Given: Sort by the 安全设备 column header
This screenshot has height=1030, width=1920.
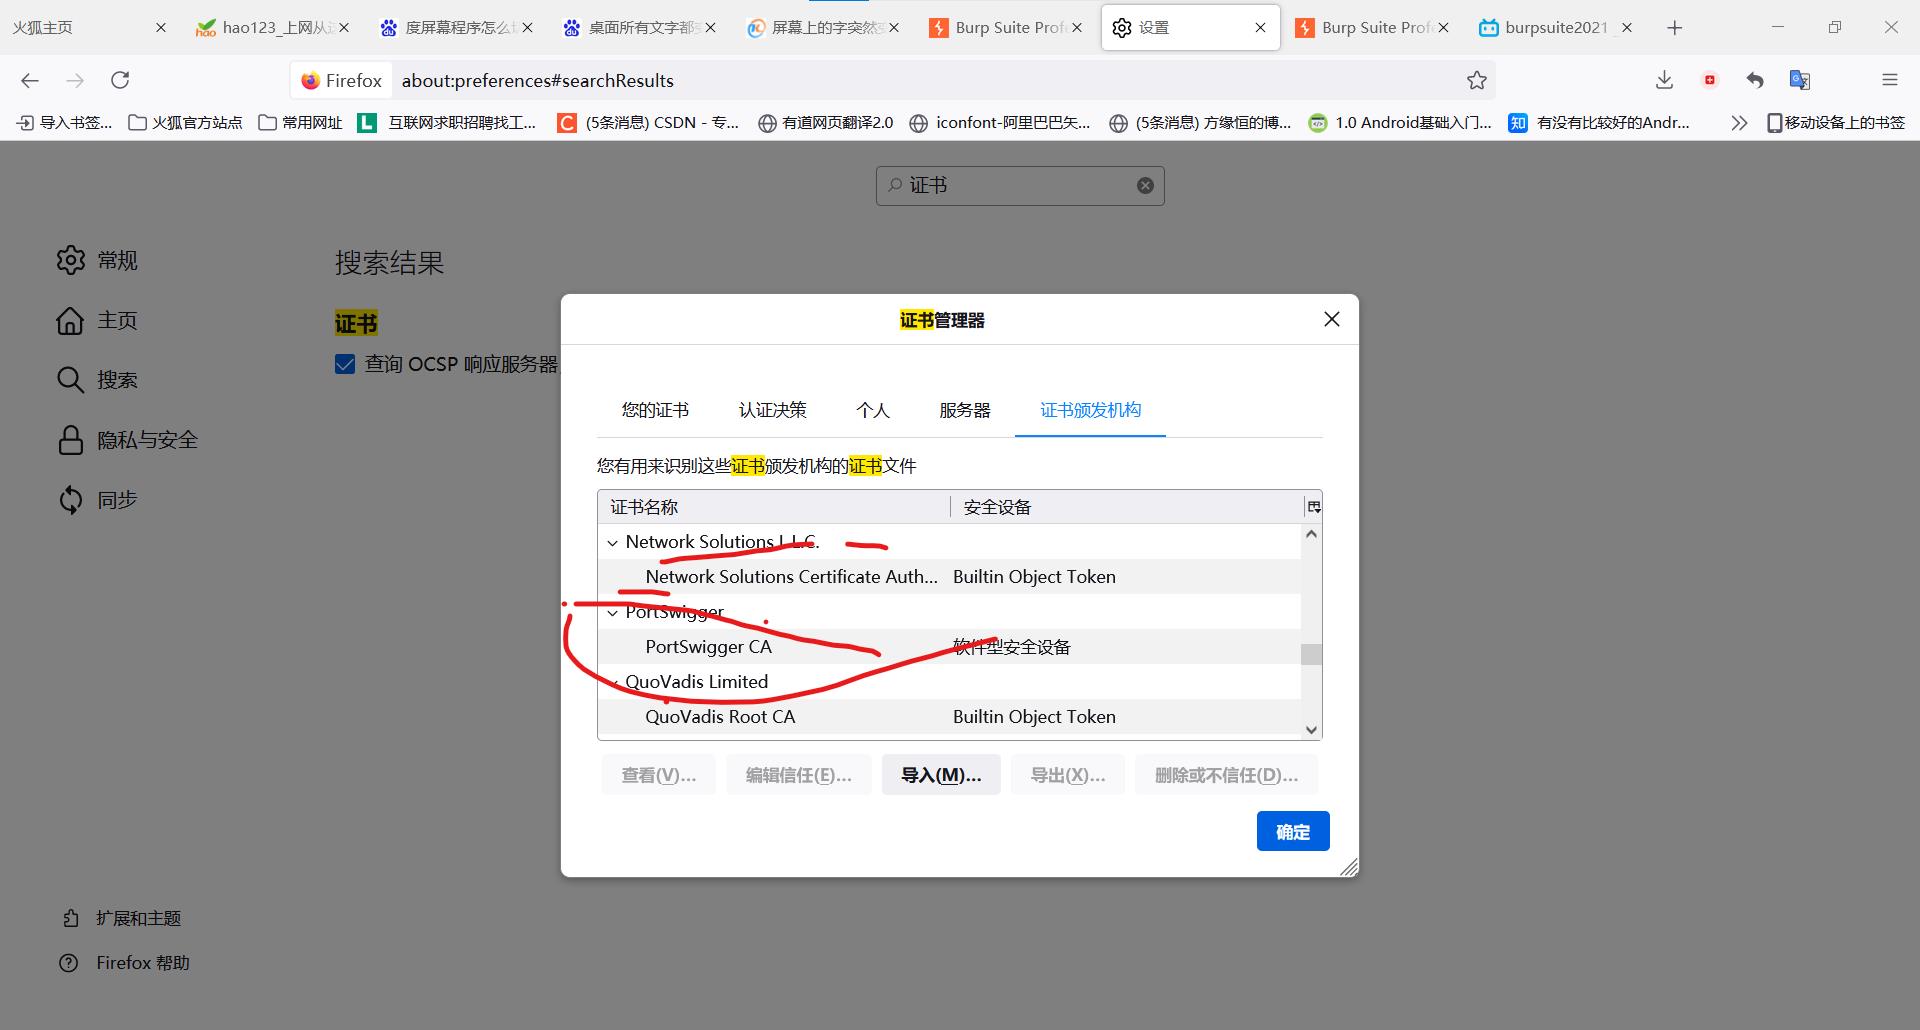Looking at the screenshot, I should pos(1127,507).
